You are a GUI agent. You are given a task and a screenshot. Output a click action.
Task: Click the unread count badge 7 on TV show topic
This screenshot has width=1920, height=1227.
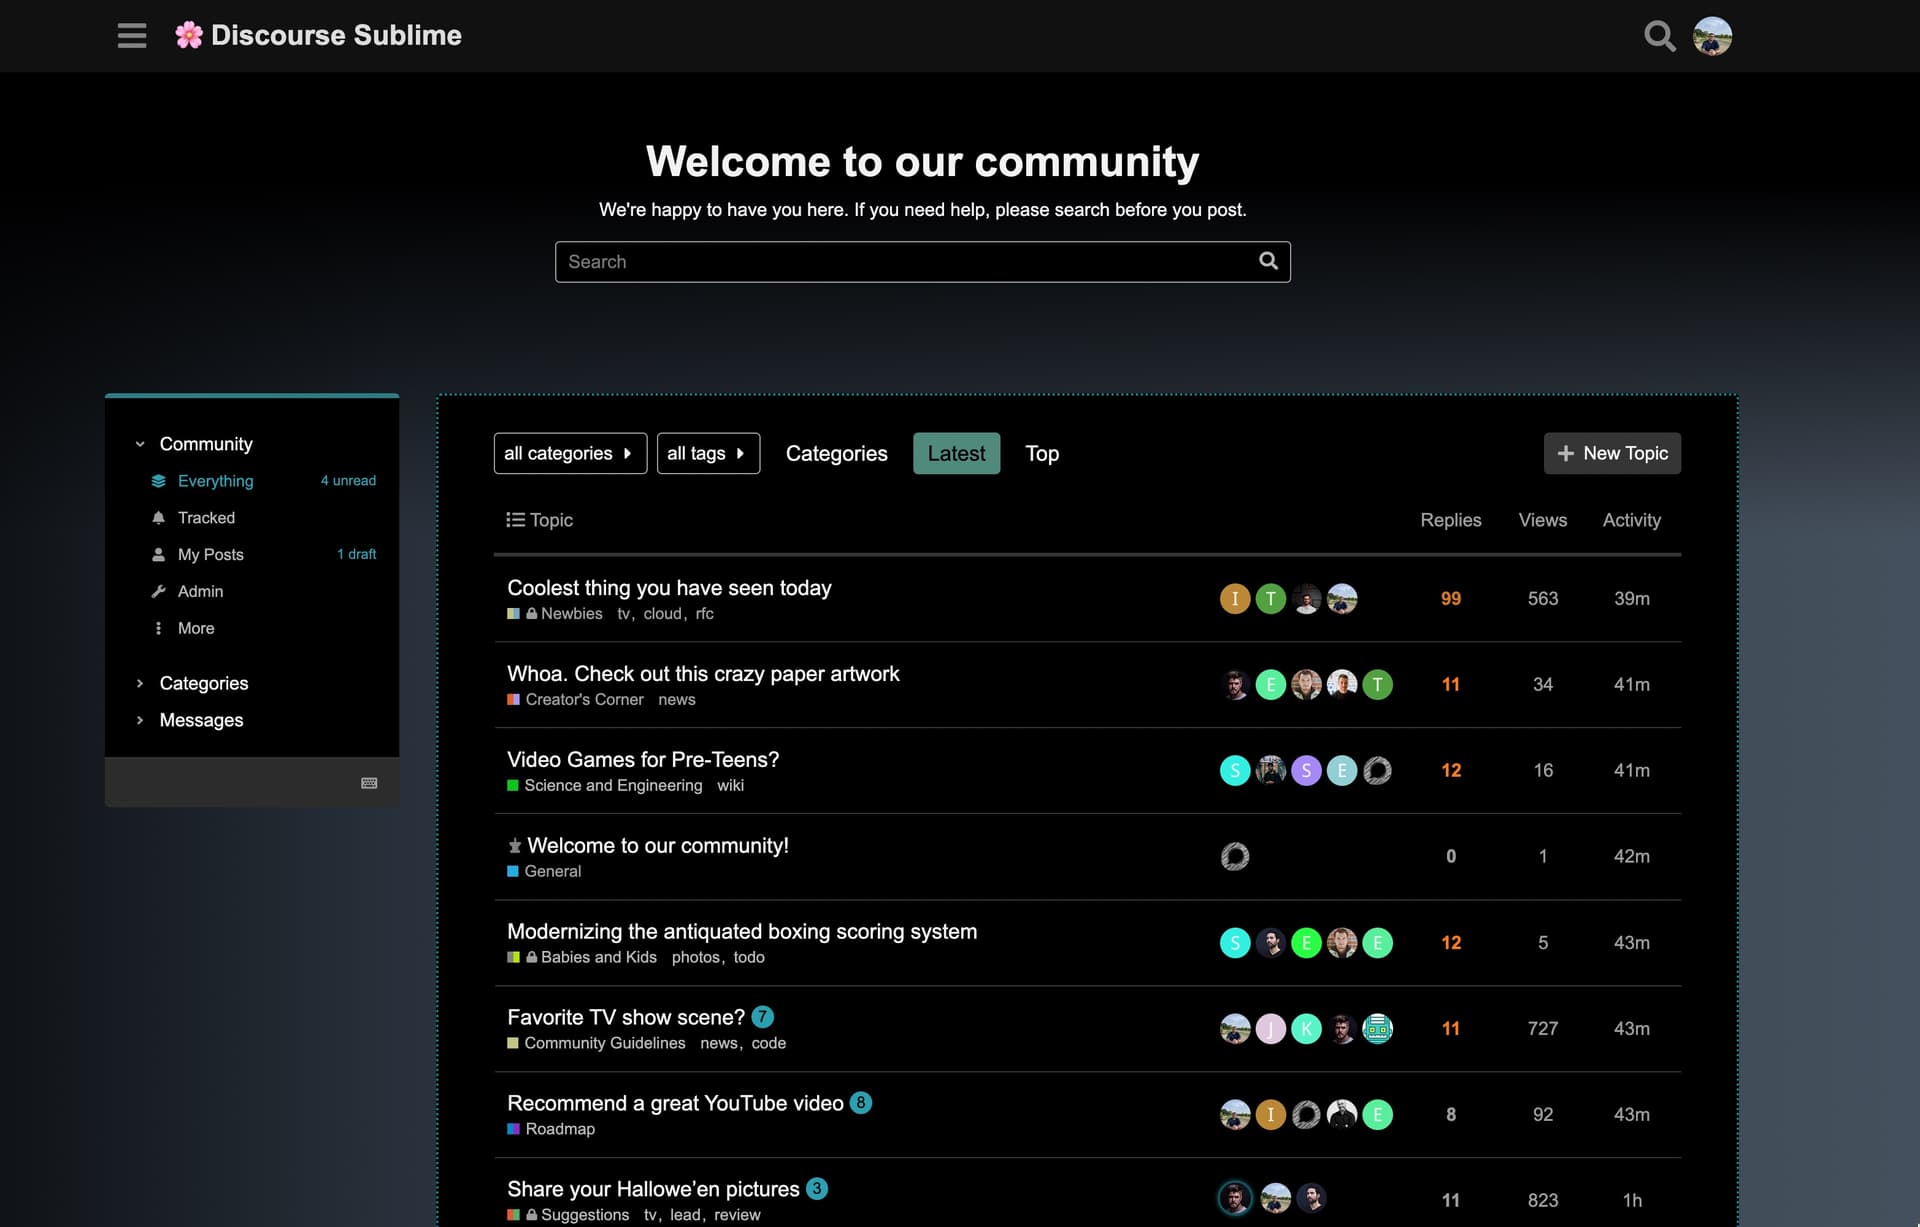762,1017
